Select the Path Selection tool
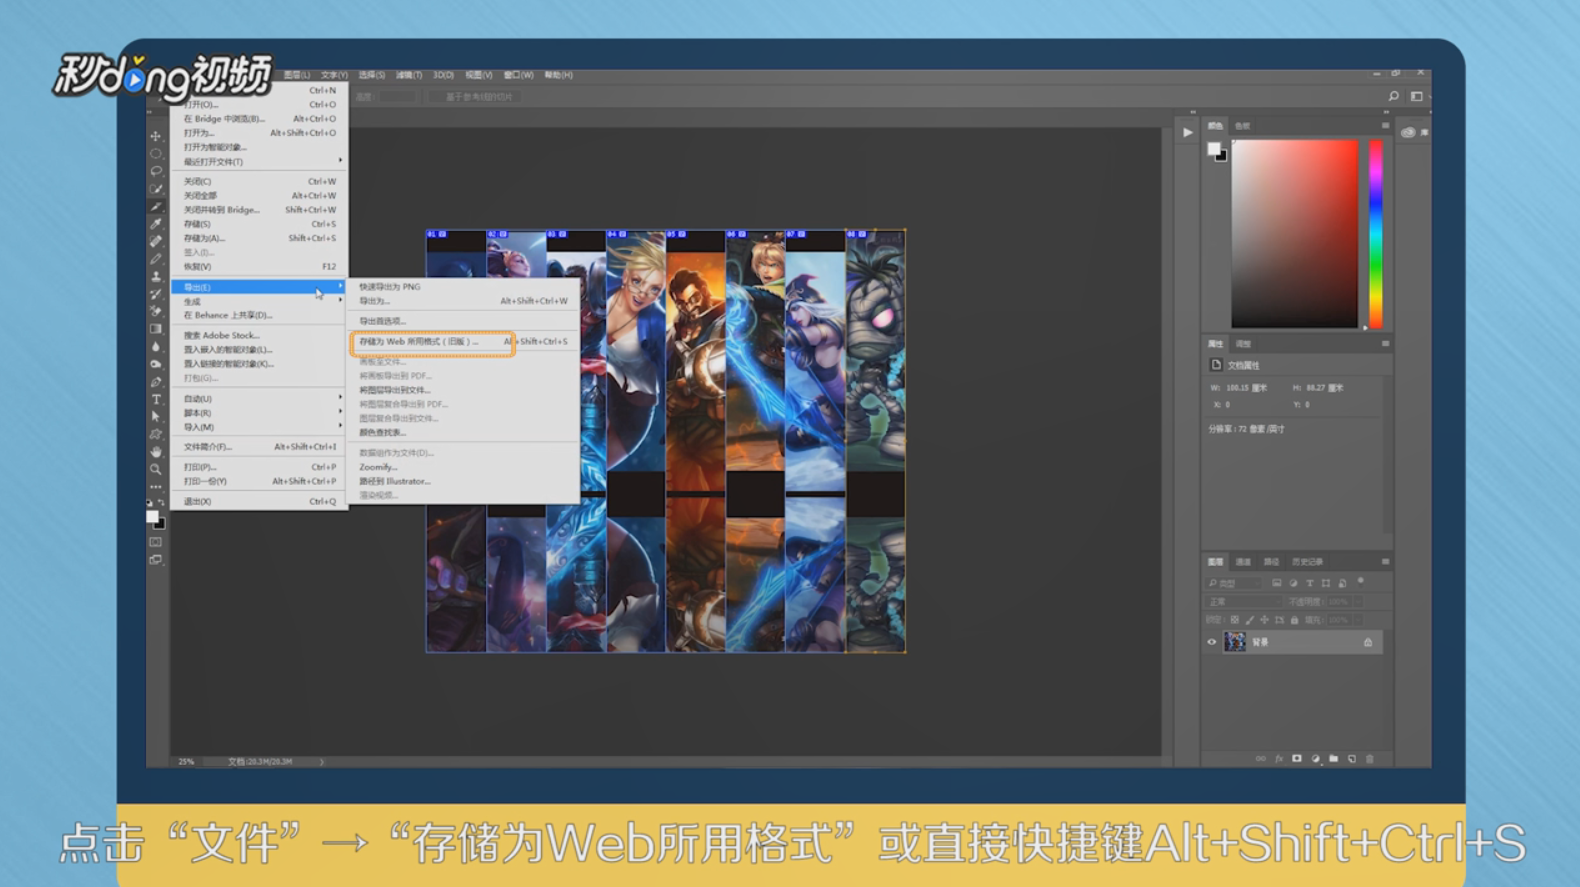 (x=156, y=416)
